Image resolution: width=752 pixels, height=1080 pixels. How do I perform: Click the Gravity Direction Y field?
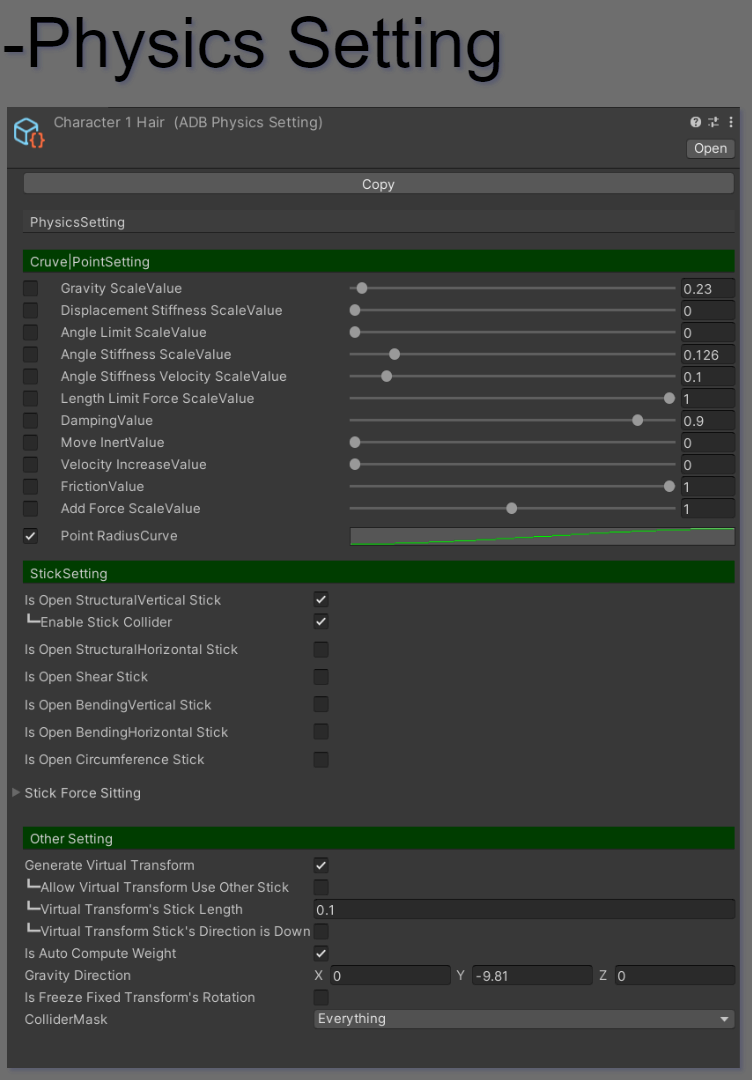532,976
